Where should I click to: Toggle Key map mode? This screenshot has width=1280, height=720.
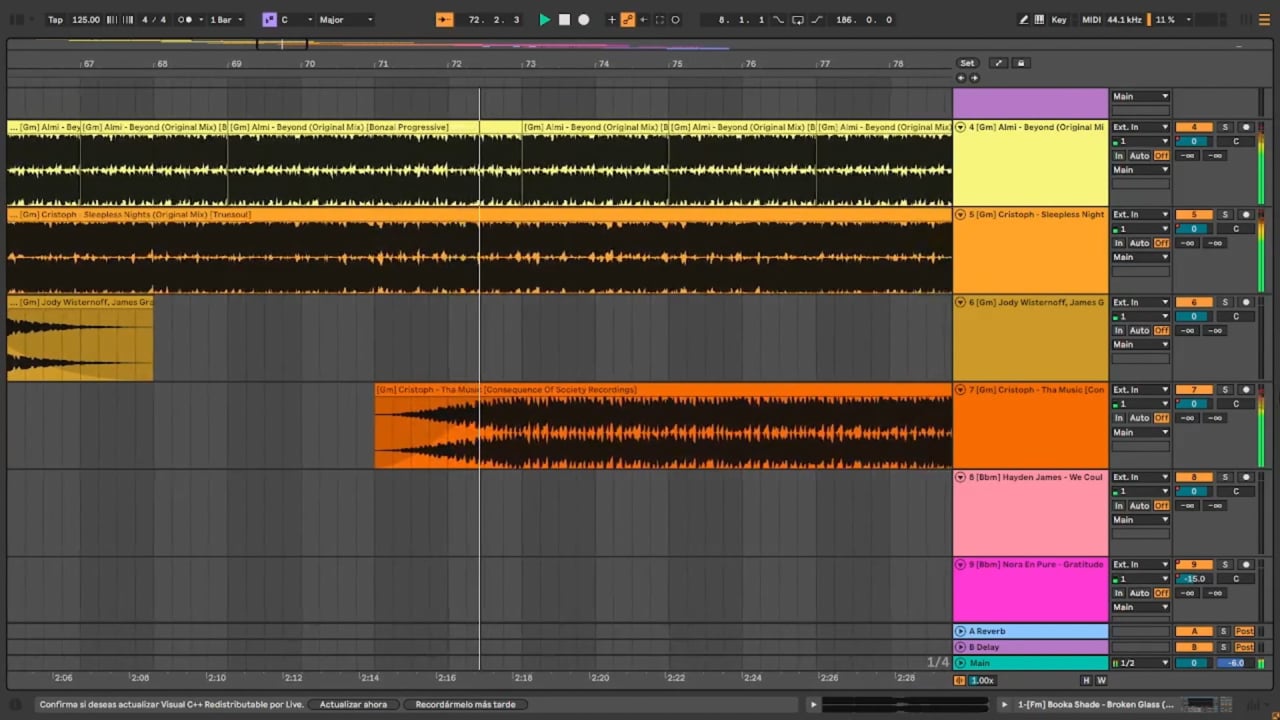[x=1059, y=19]
